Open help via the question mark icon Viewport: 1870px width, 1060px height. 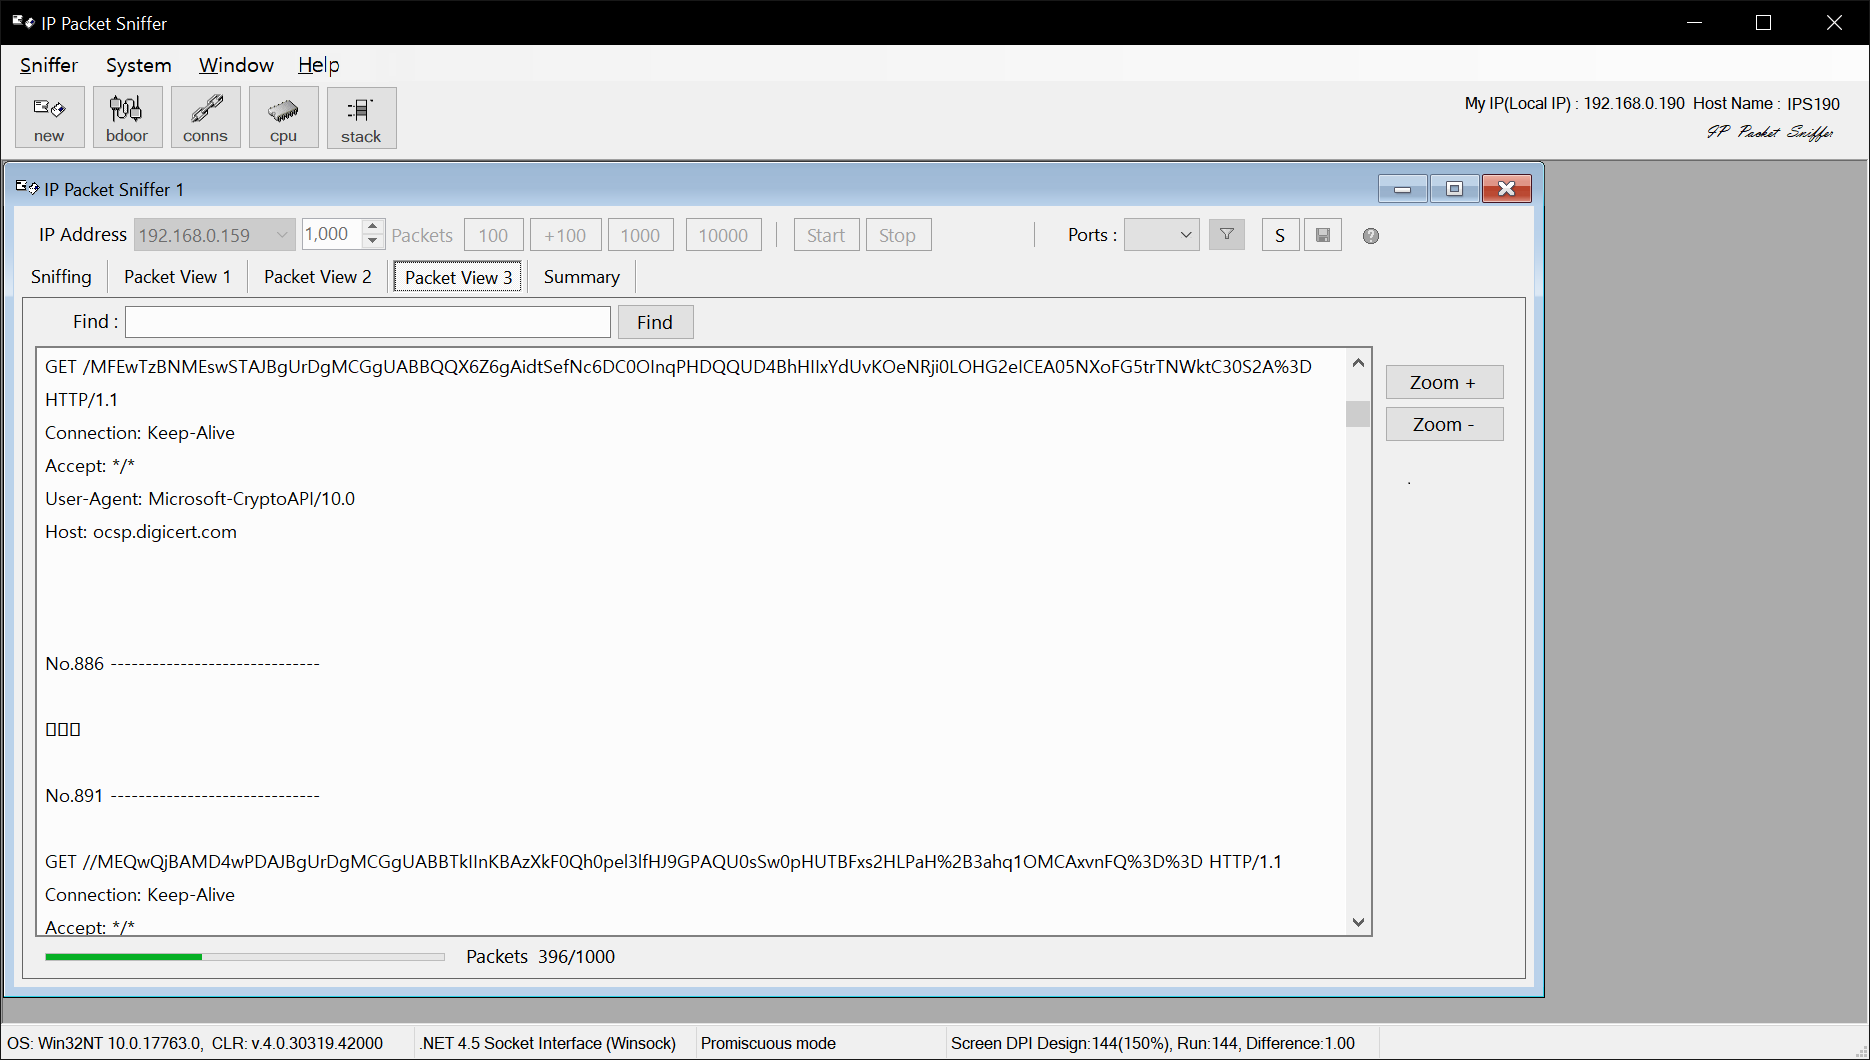pos(1369,235)
